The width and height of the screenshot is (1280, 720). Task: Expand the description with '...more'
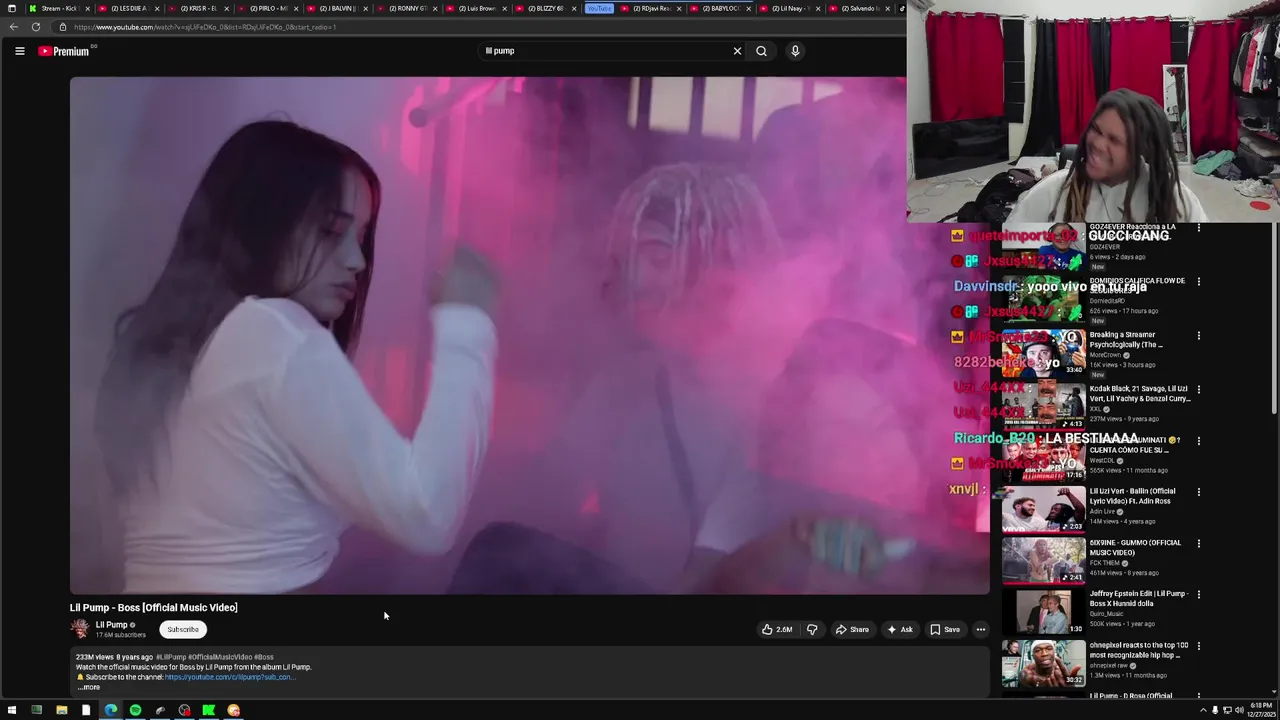click(89, 687)
